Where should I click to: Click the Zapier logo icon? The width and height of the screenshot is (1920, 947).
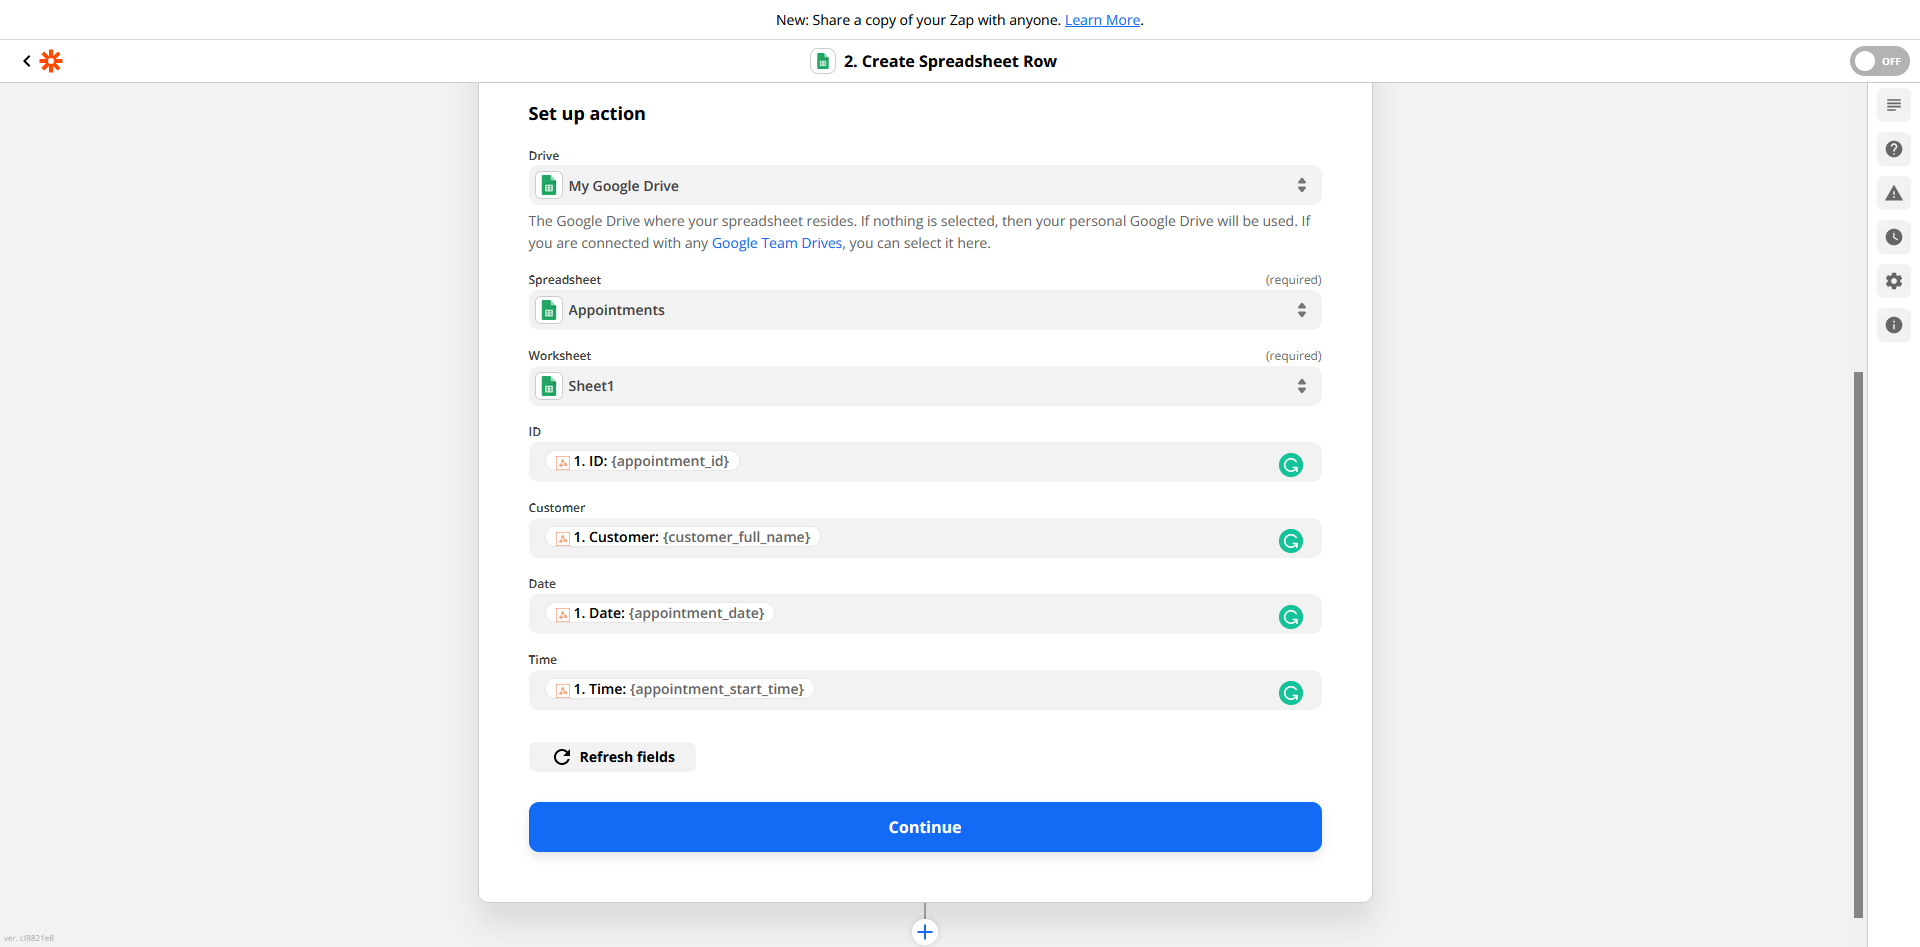click(x=51, y=61)
